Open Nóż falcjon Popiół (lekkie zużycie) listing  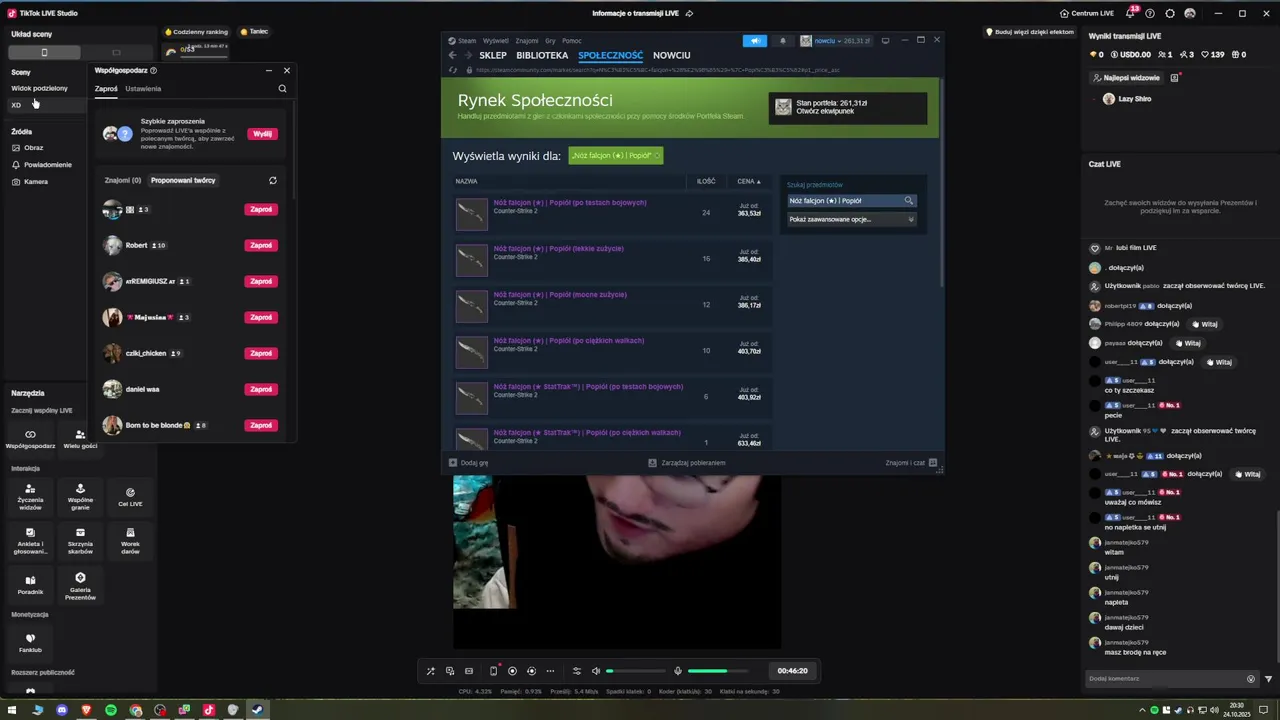click(x=558, y=249)
